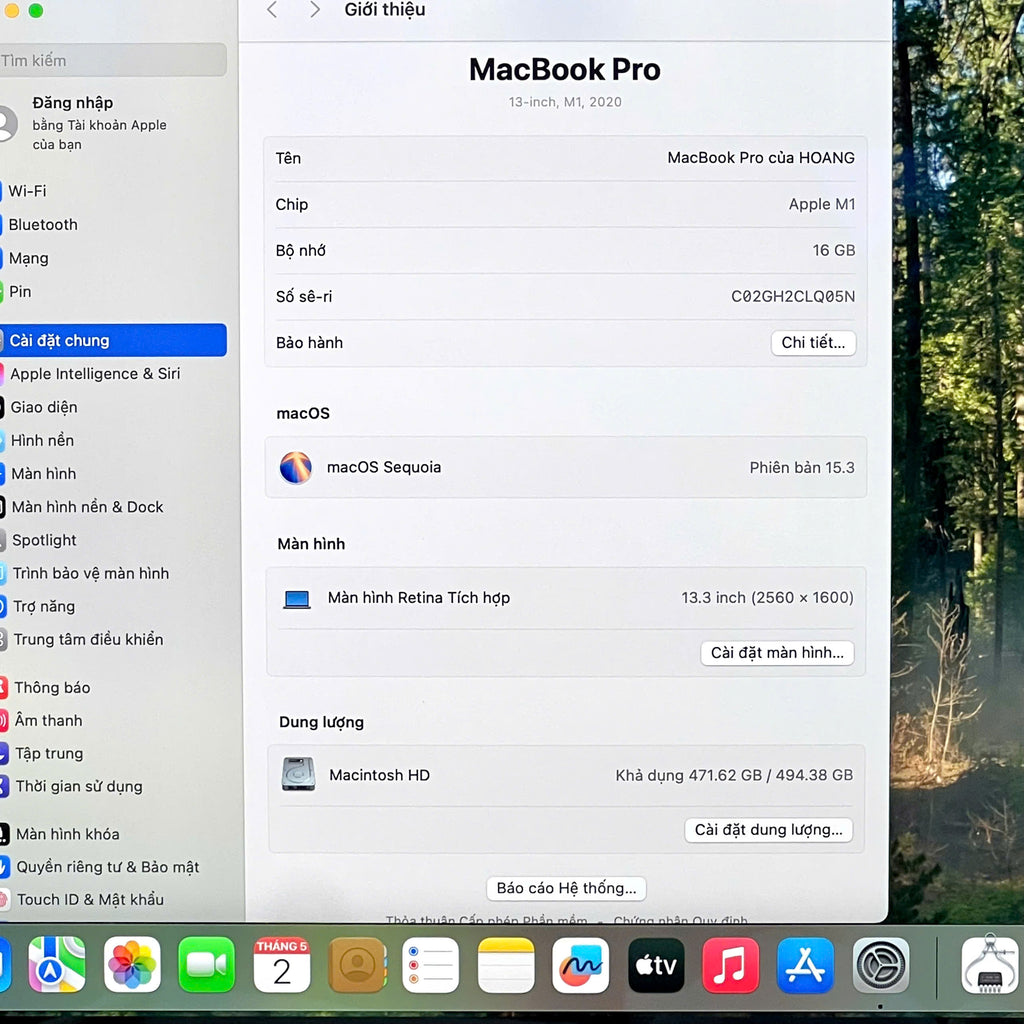The image size is (1024, 1024).
Task: Select Hình nền in sidebar
Action: point(112,440)
